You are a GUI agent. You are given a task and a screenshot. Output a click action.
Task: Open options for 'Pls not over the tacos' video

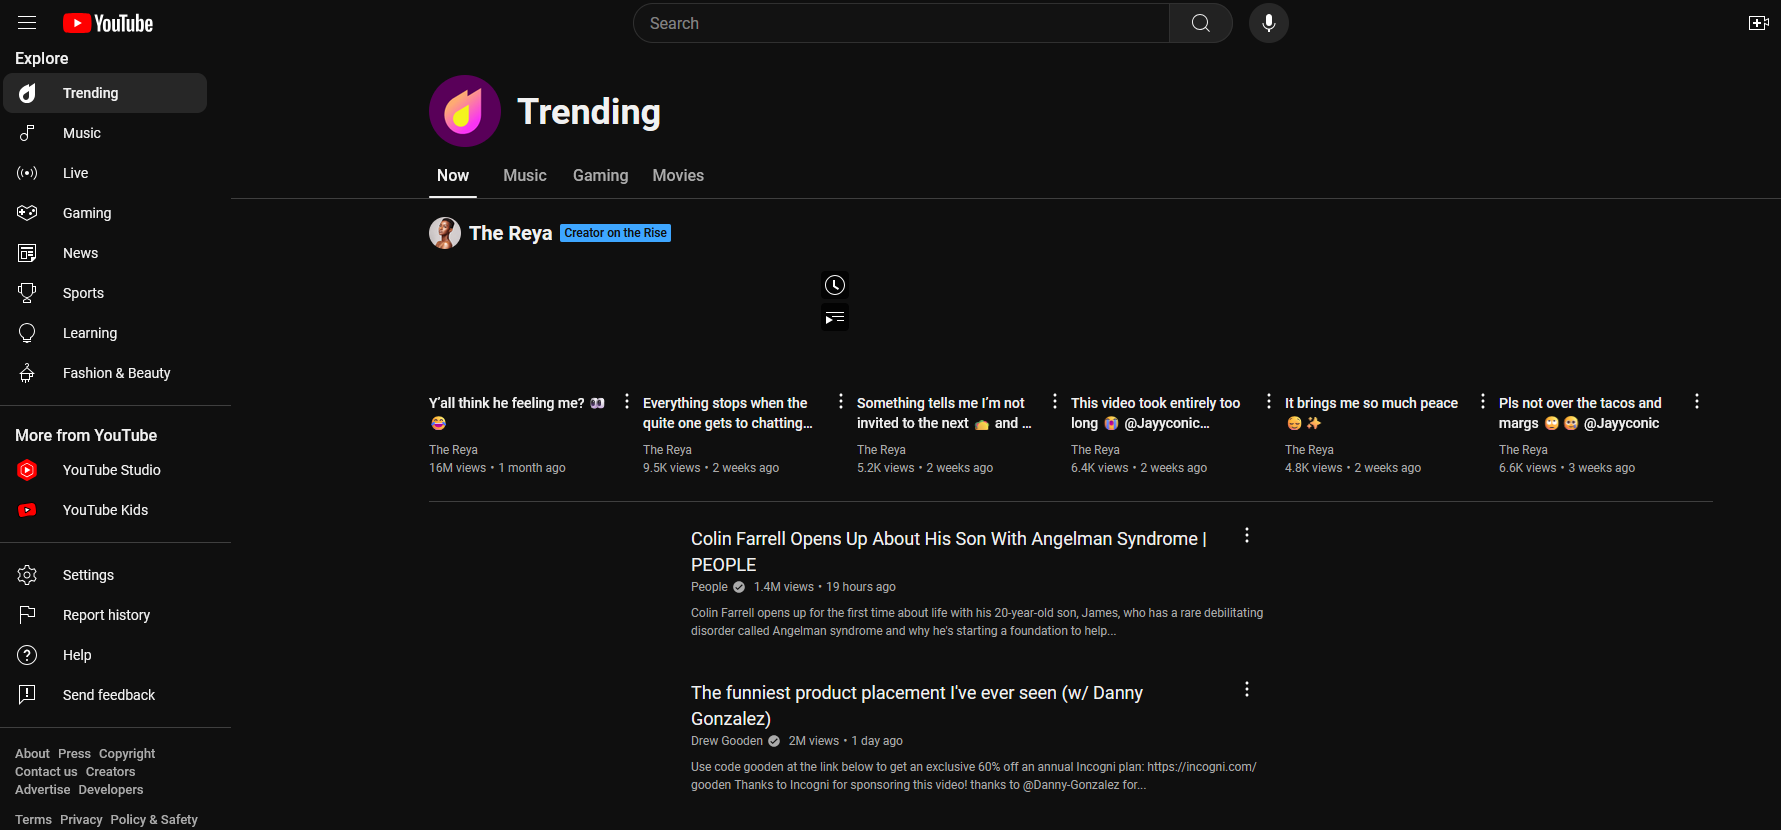(1697, 401)
